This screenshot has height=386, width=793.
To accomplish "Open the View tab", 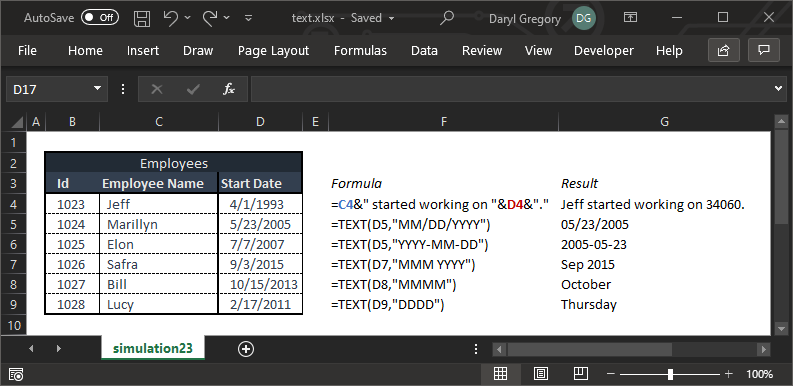I will point(538,51).
